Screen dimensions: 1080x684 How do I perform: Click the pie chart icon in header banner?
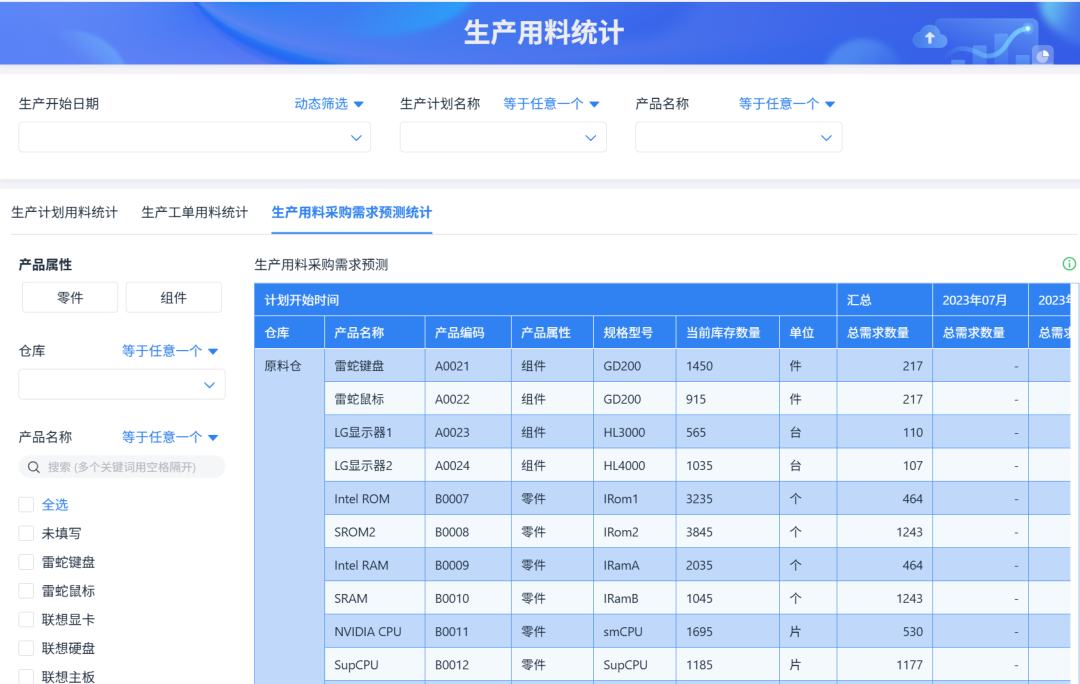point(1043,55)
